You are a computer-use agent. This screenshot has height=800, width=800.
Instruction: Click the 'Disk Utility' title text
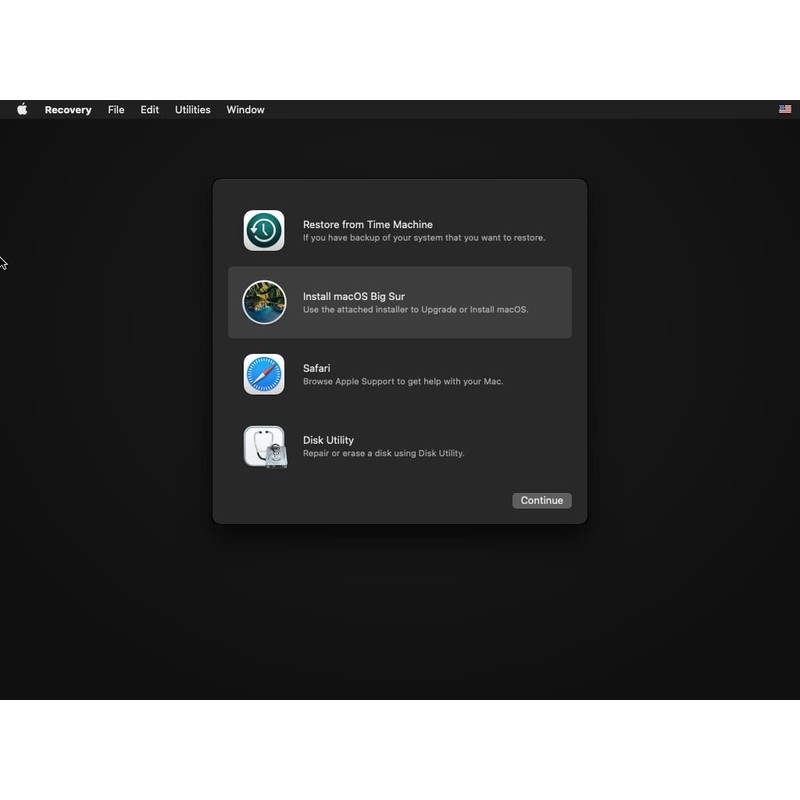(x=328, y=441)
